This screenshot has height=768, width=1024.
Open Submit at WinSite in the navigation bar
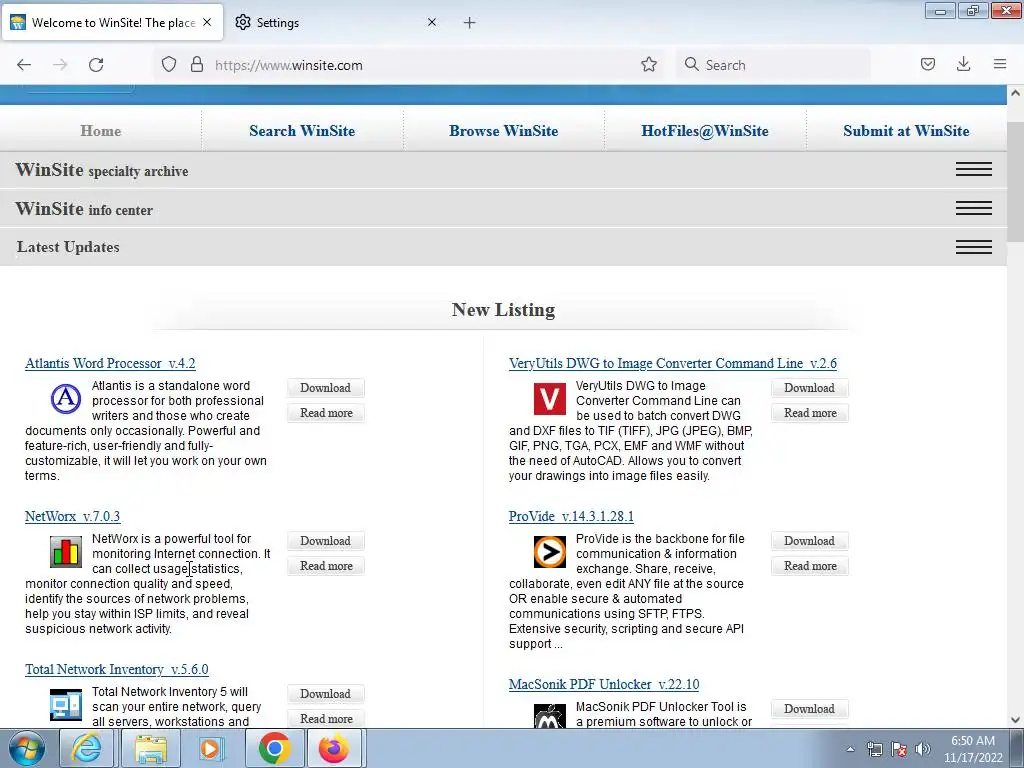(x=906, y=131)
